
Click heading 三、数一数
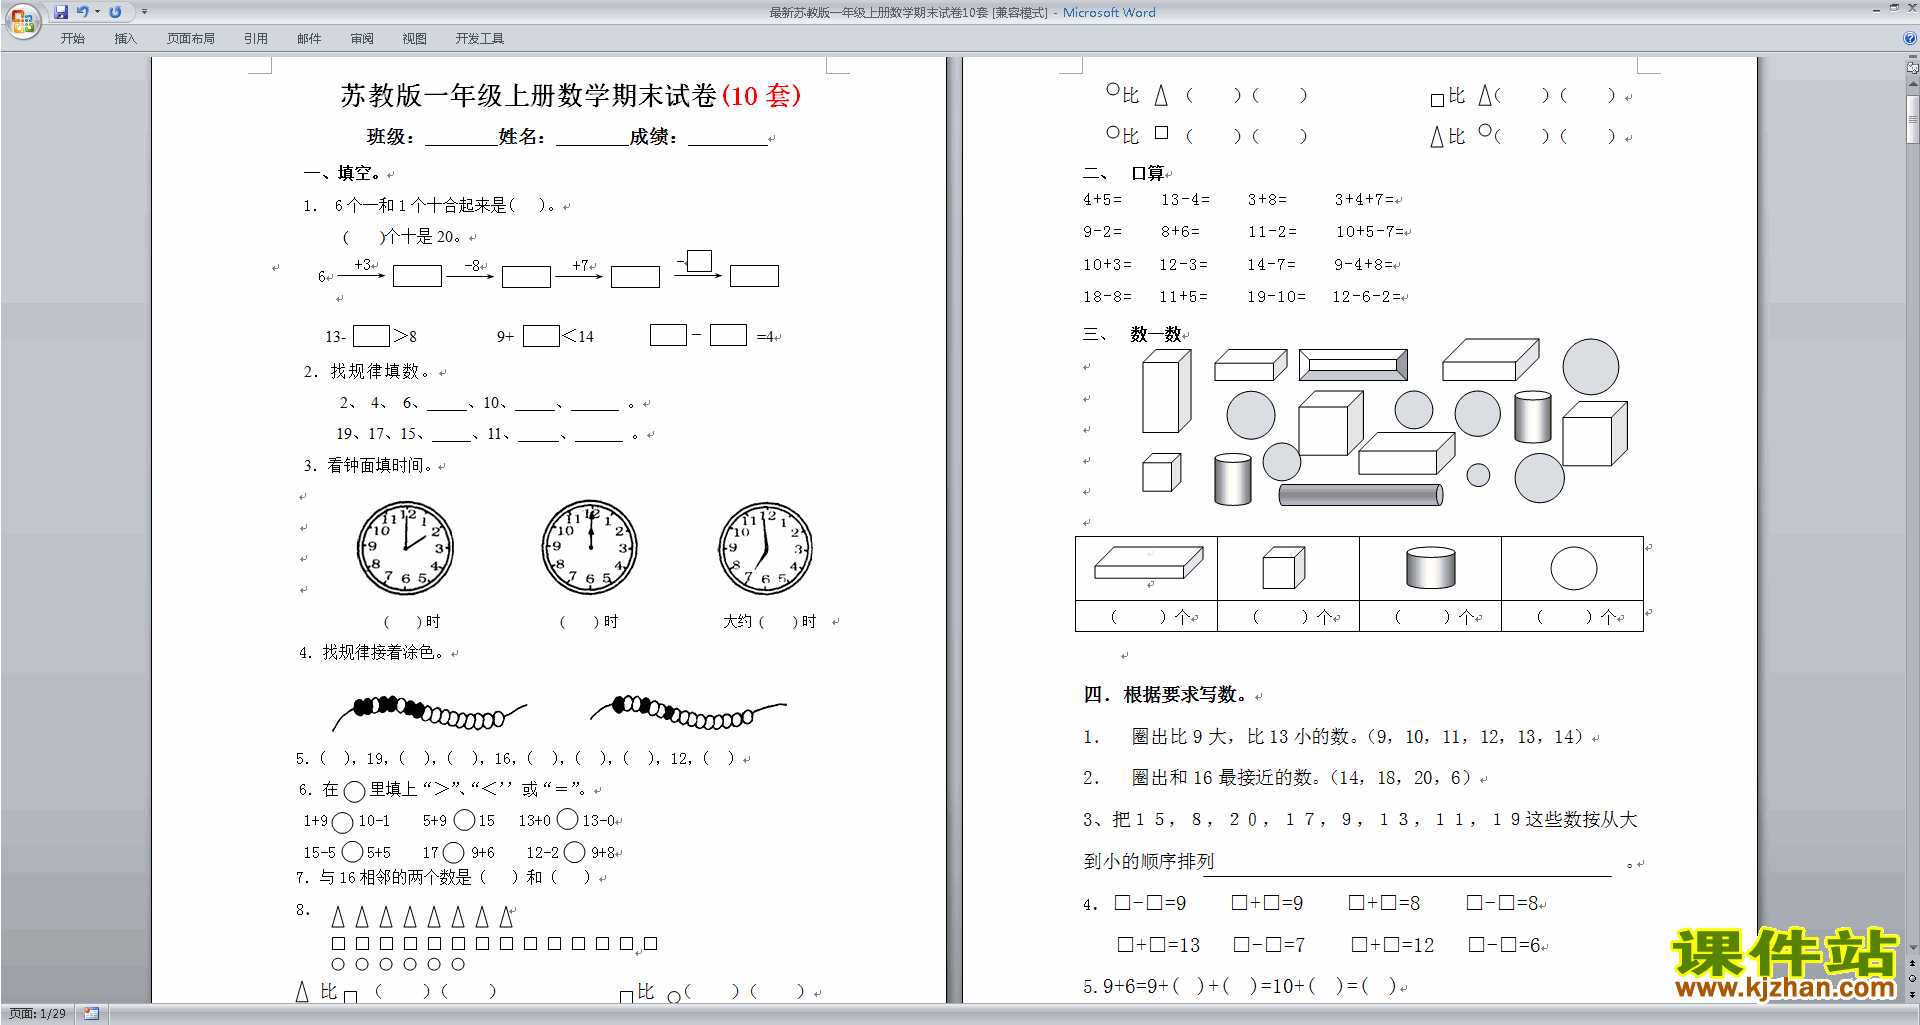point(1133,334)
